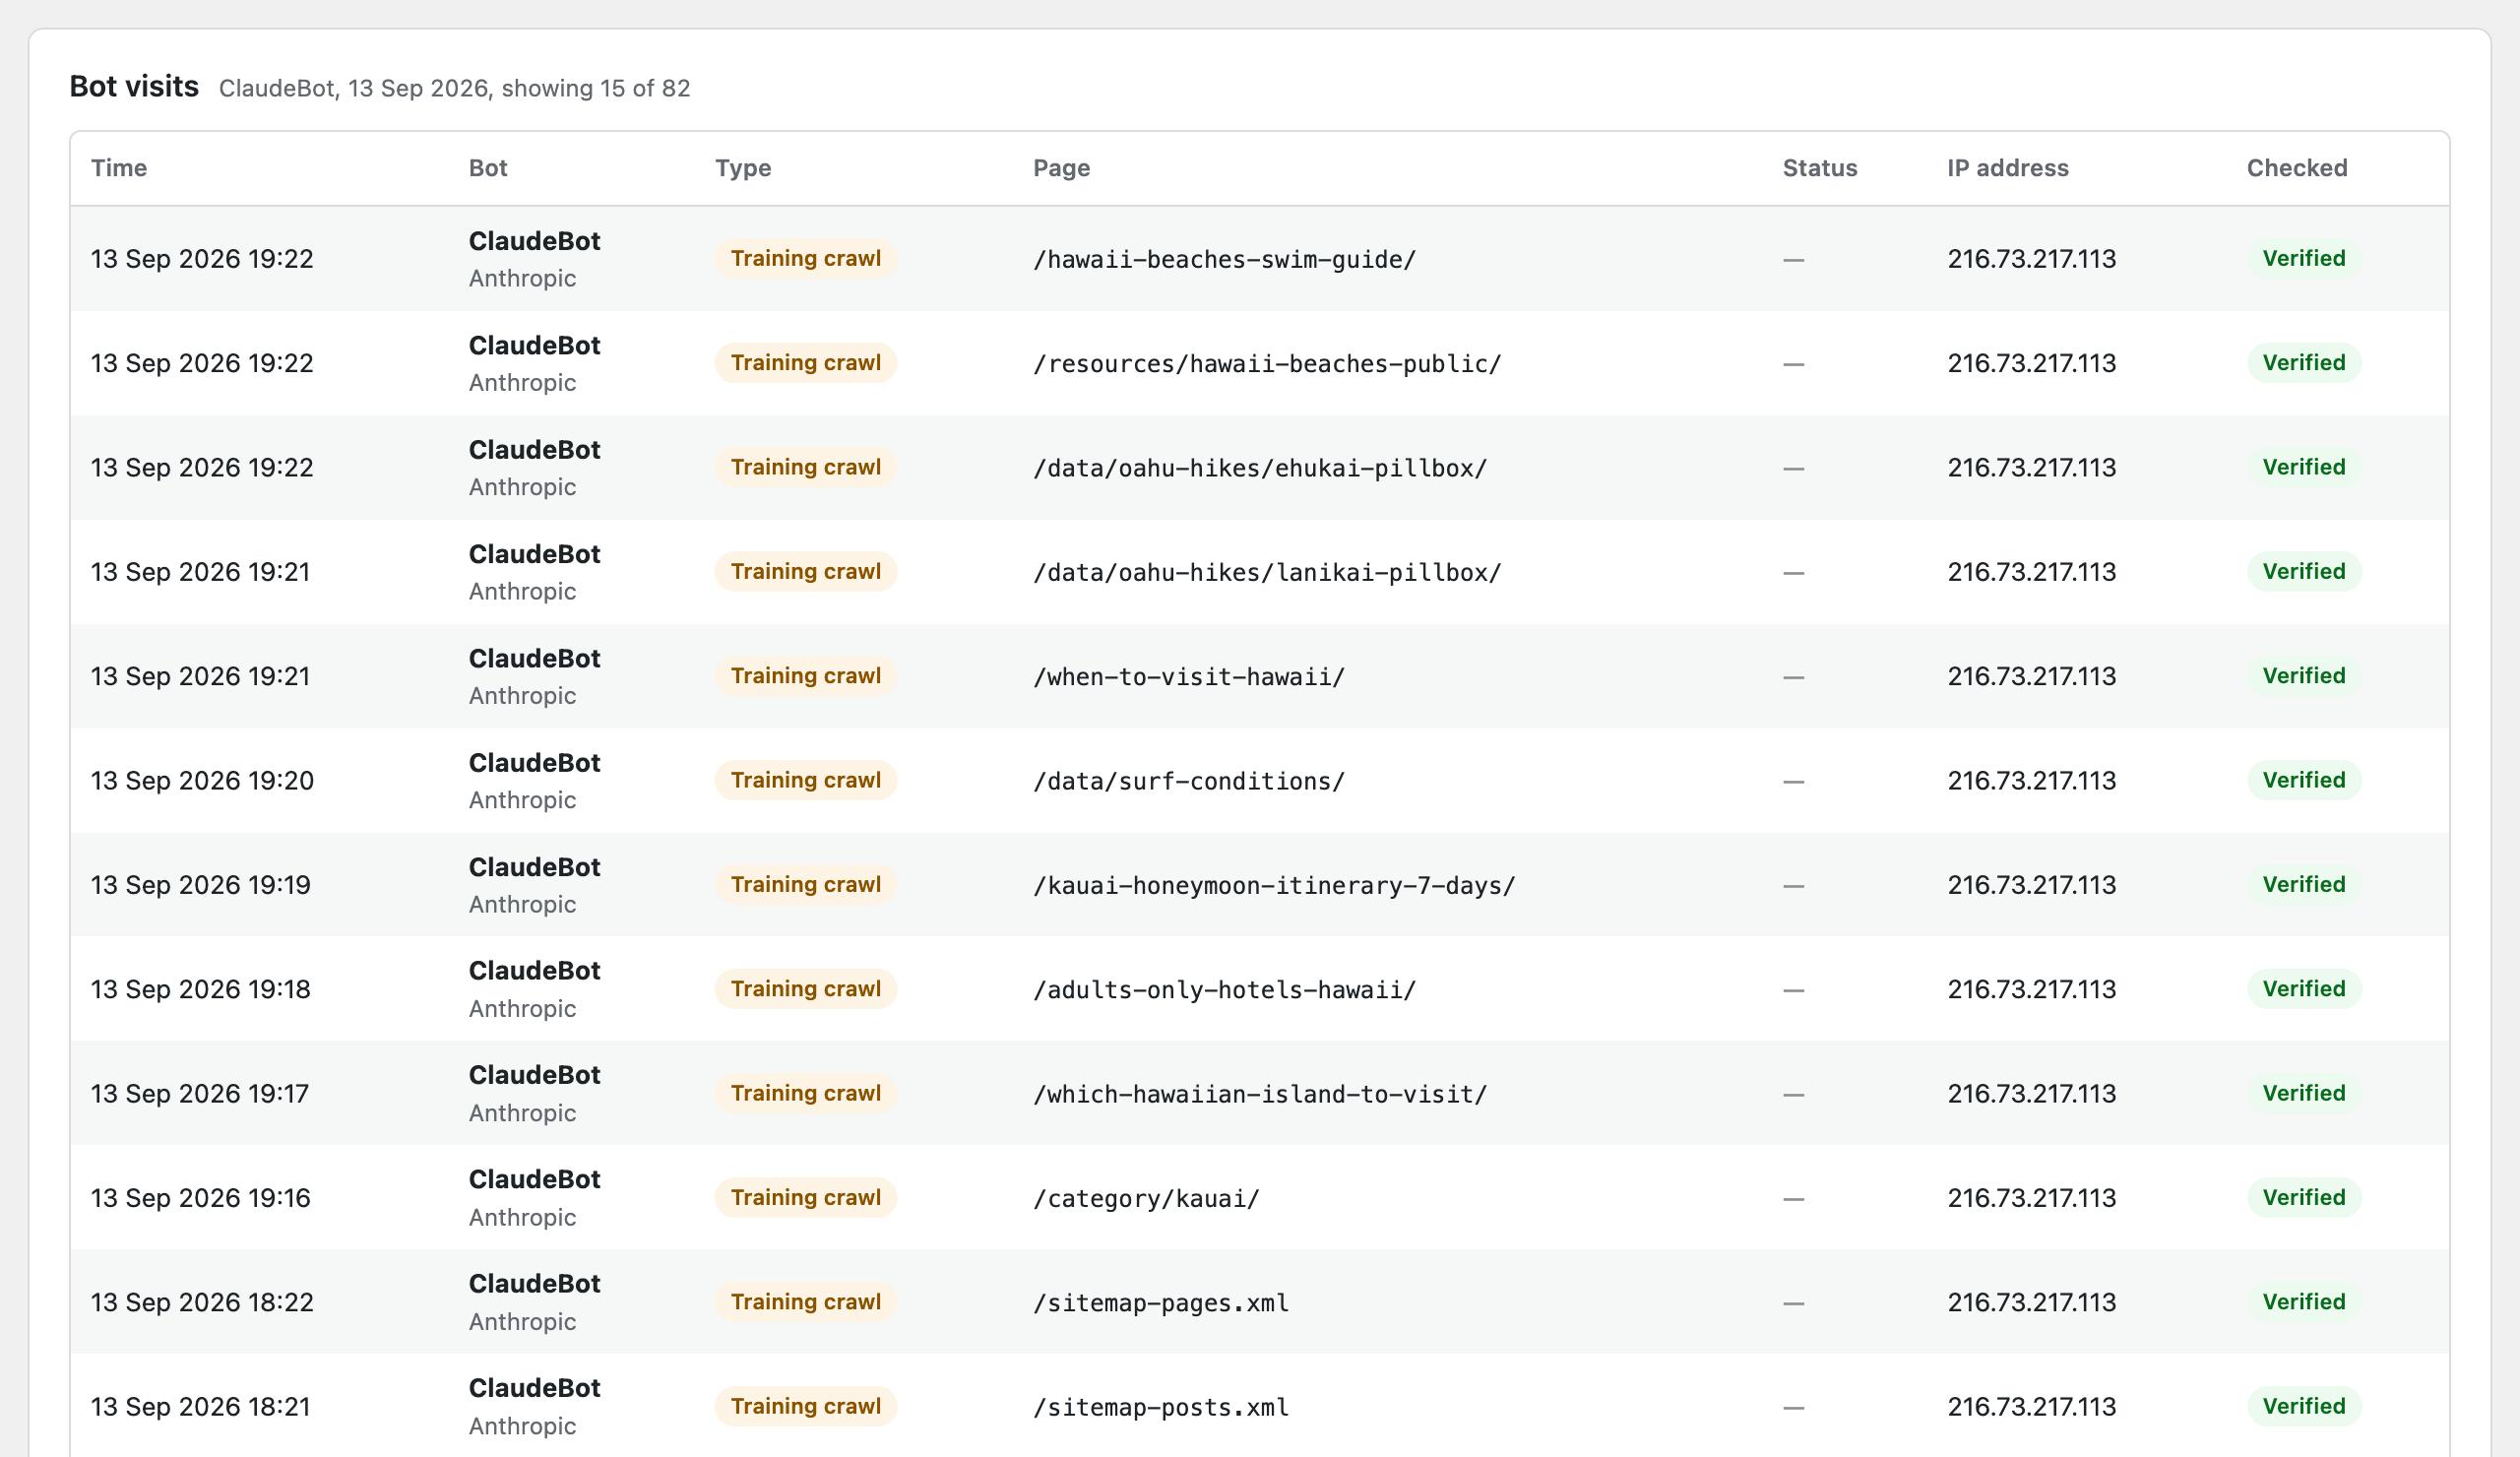Click ClaudeBot name in /kauai-honeymoon-itinerary-7-days/ row
The height and width of the screenshot is (1457, 2520).
coord(534,867)
